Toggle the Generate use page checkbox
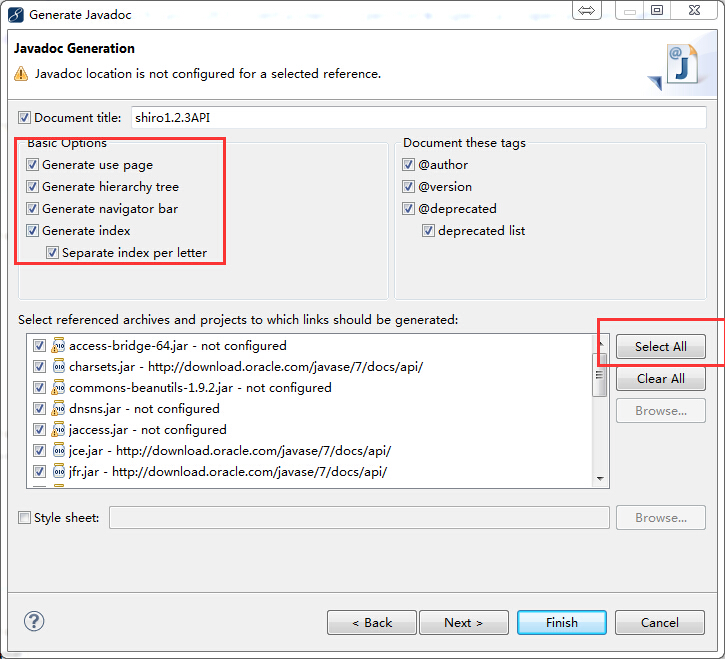 pyautogui.click(x=33, y=165)
